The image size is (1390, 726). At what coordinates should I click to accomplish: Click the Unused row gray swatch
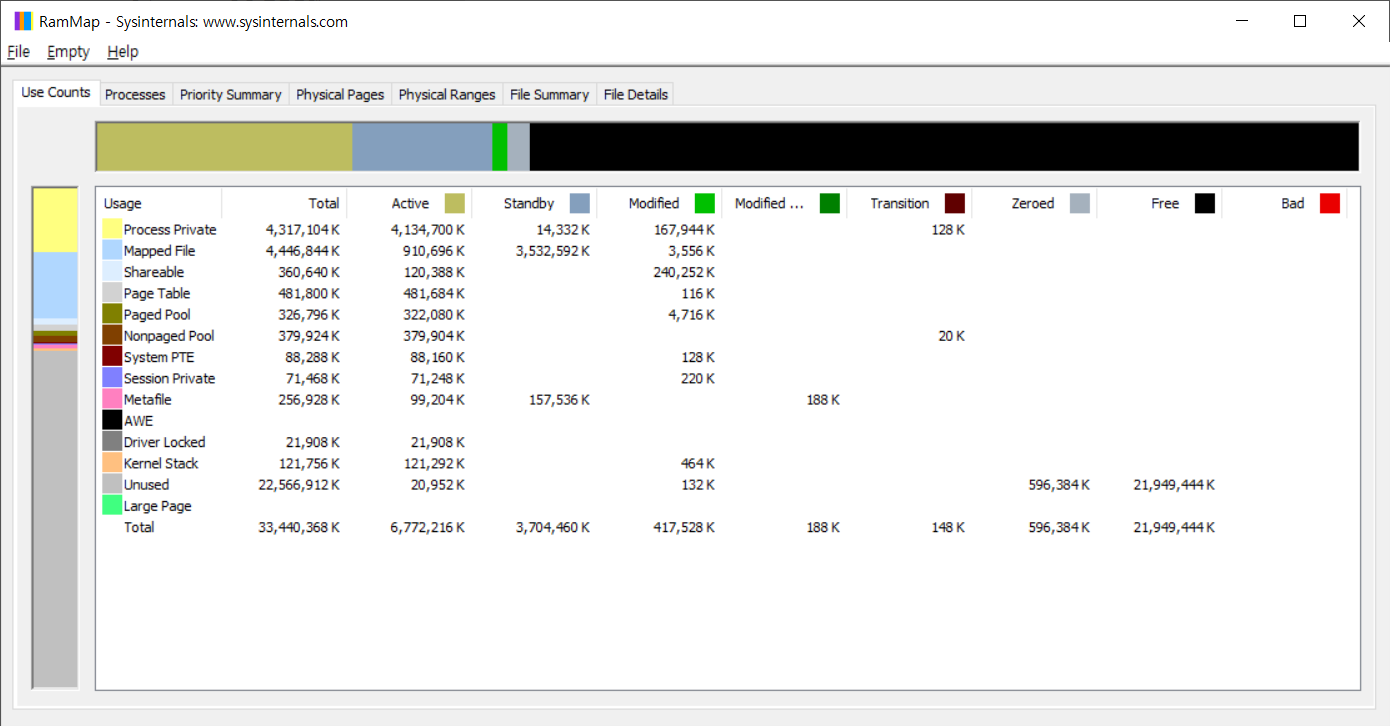[112, 484]
